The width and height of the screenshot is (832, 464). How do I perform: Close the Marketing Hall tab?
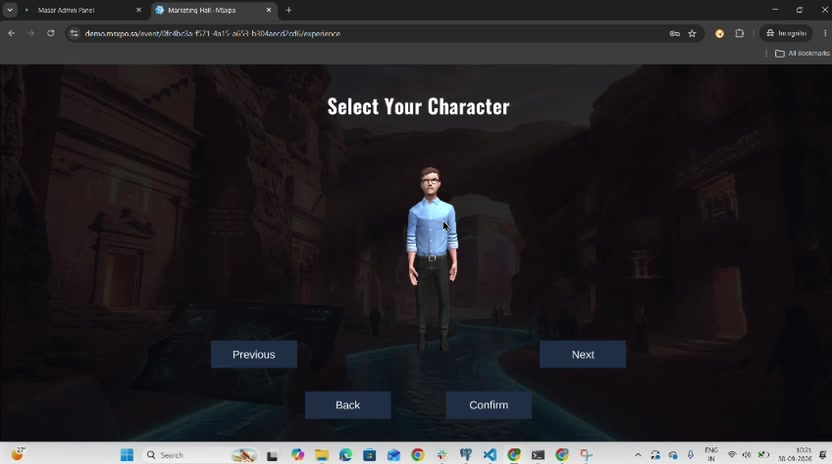[268, 10]
